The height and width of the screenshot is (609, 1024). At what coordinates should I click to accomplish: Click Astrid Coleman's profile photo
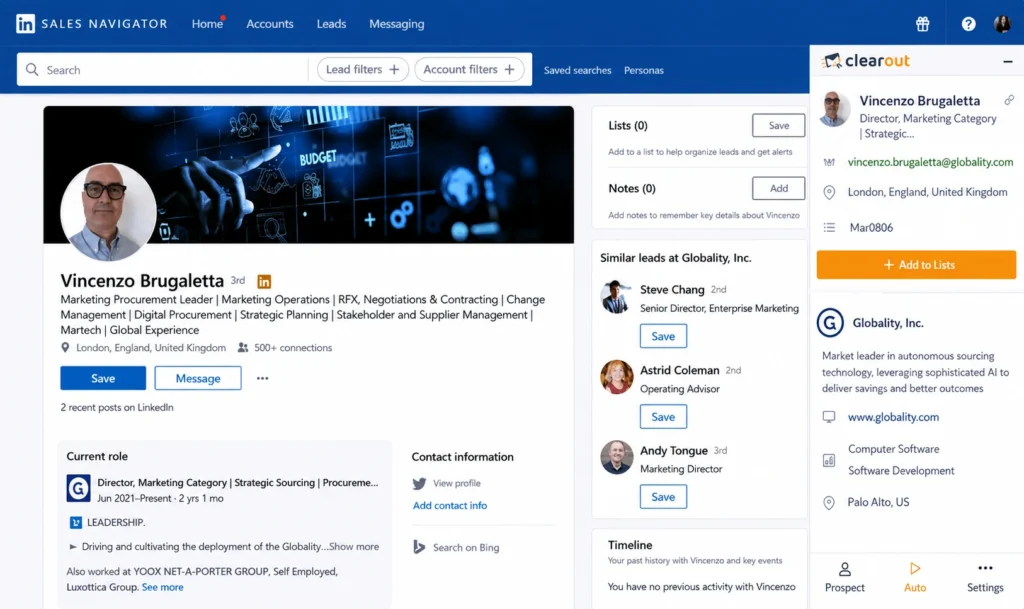point(616,377)
